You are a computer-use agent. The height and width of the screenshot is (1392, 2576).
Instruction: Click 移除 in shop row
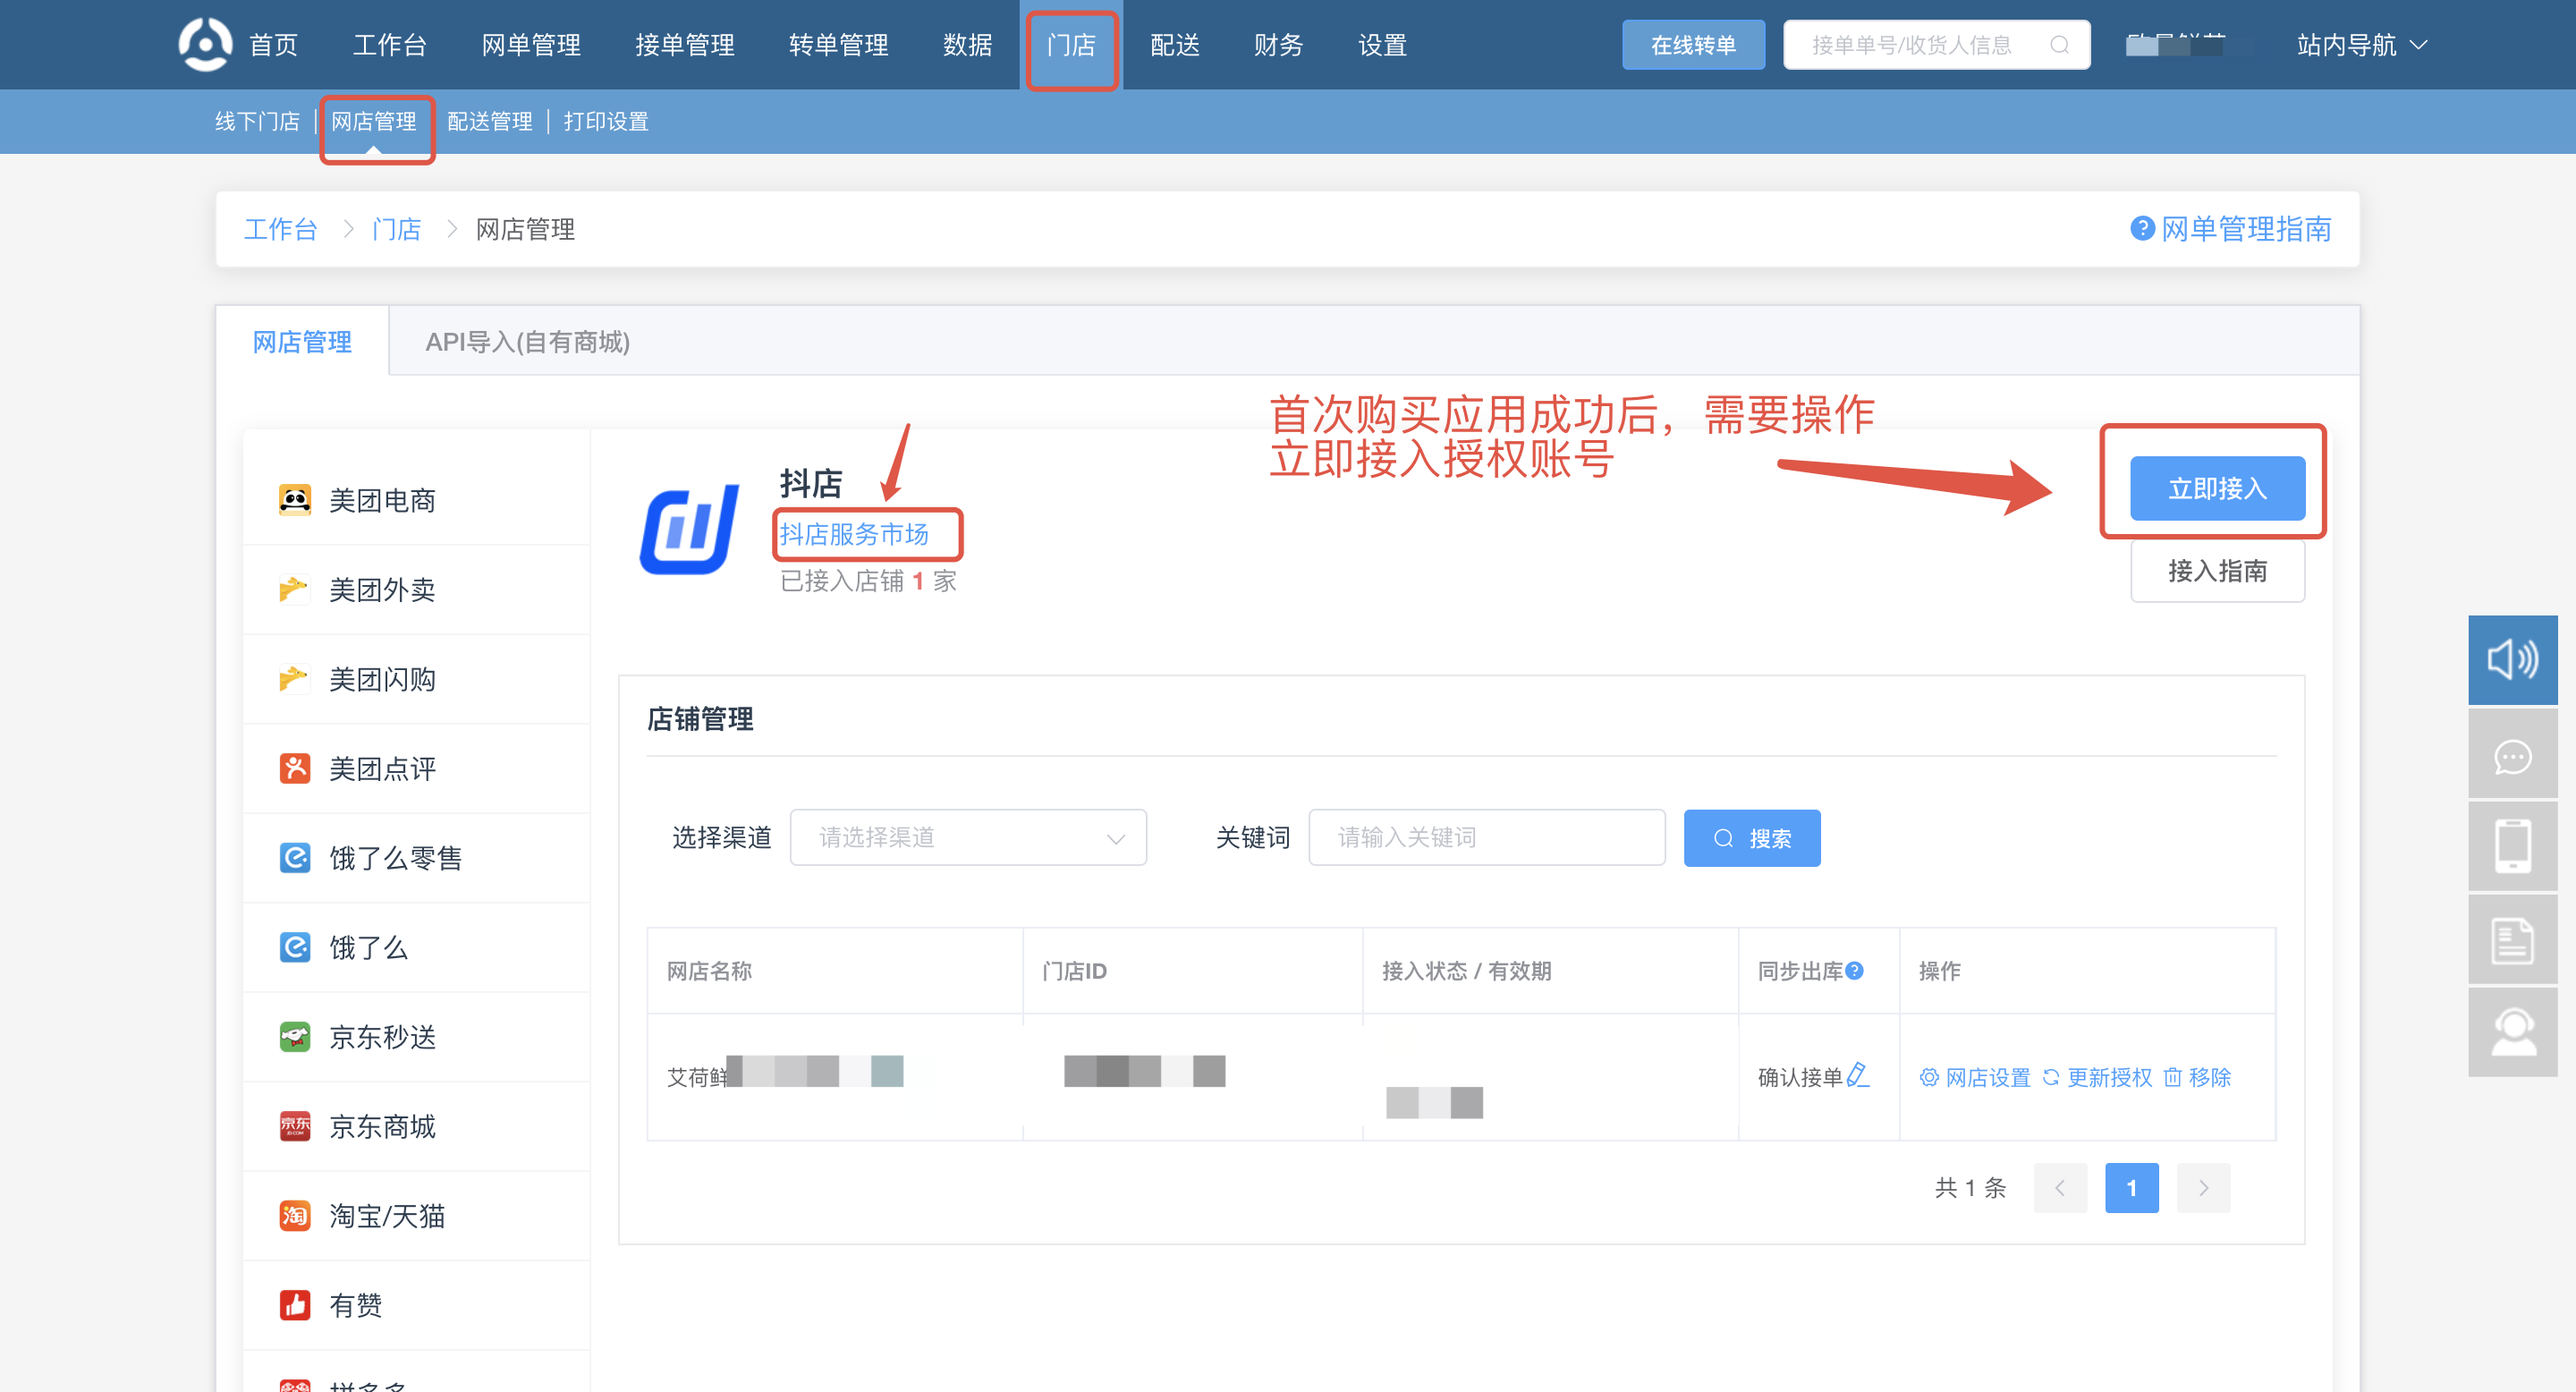point(2197,1077)
